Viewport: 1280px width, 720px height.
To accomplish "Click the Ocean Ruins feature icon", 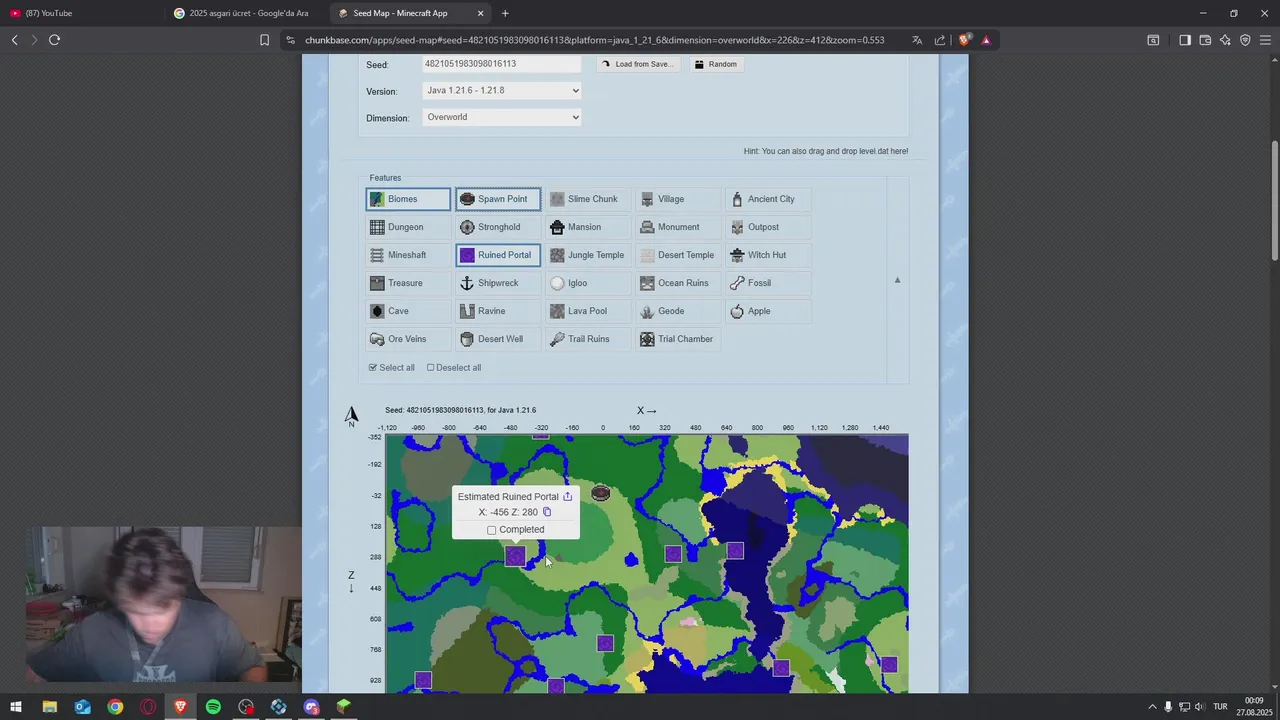I will [647, 283].
